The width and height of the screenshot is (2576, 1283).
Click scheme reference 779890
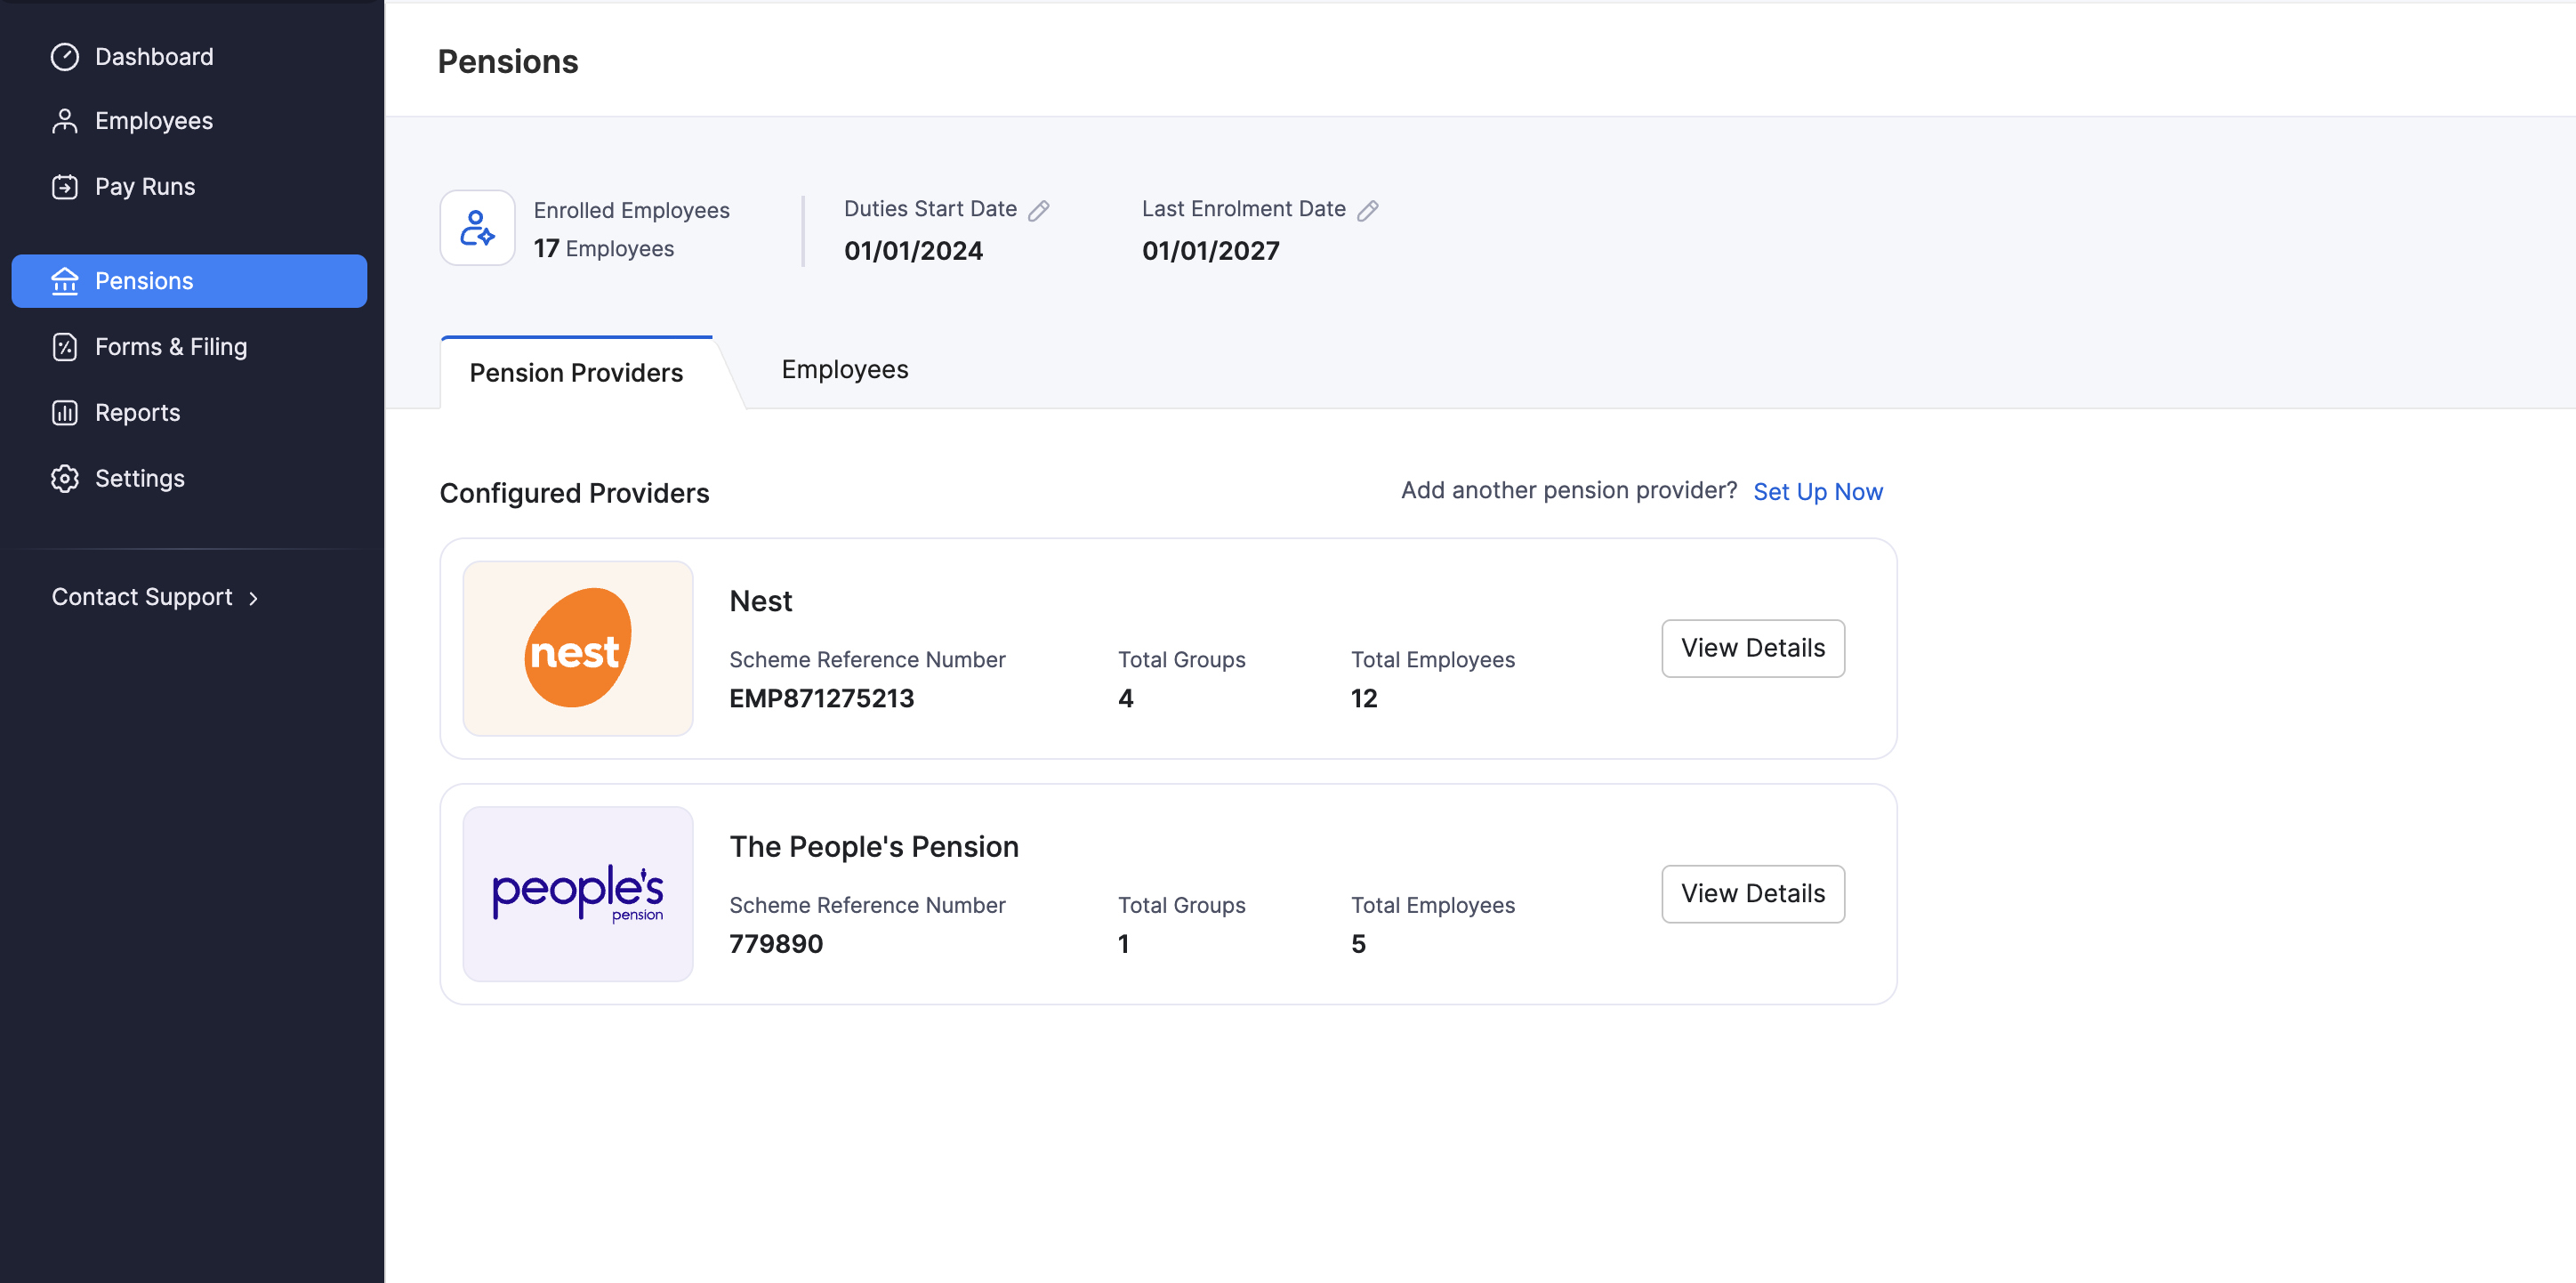click(776, 944)
